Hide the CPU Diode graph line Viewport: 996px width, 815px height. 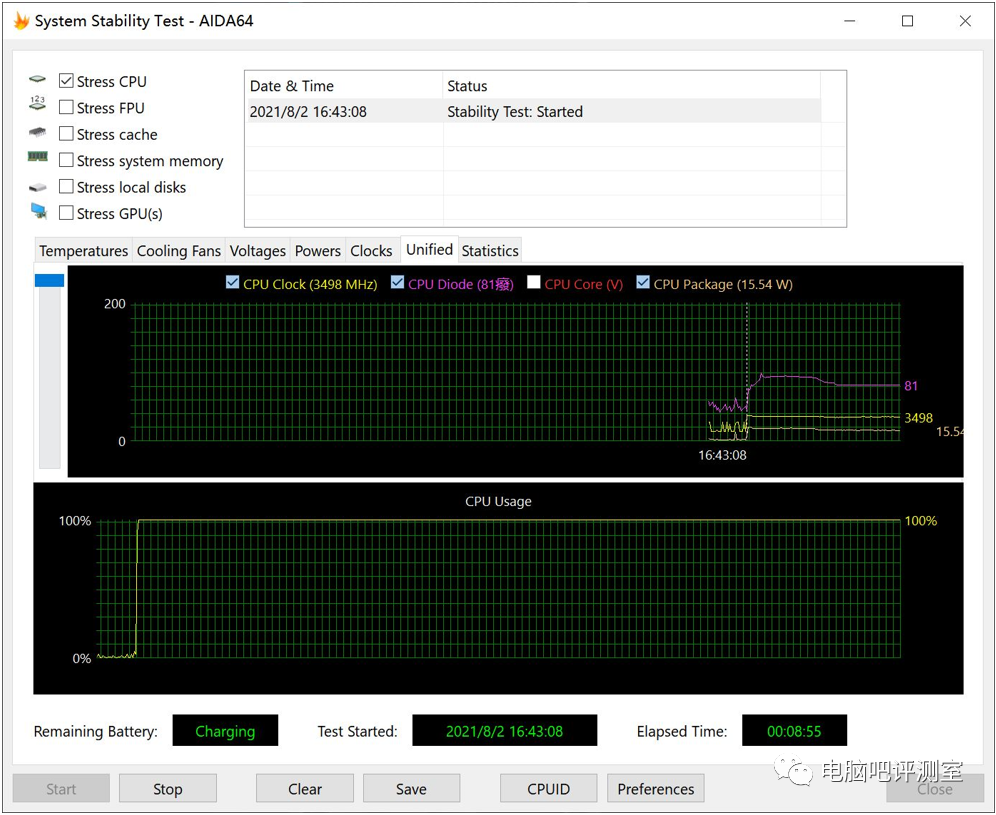[x=398, y=283]
